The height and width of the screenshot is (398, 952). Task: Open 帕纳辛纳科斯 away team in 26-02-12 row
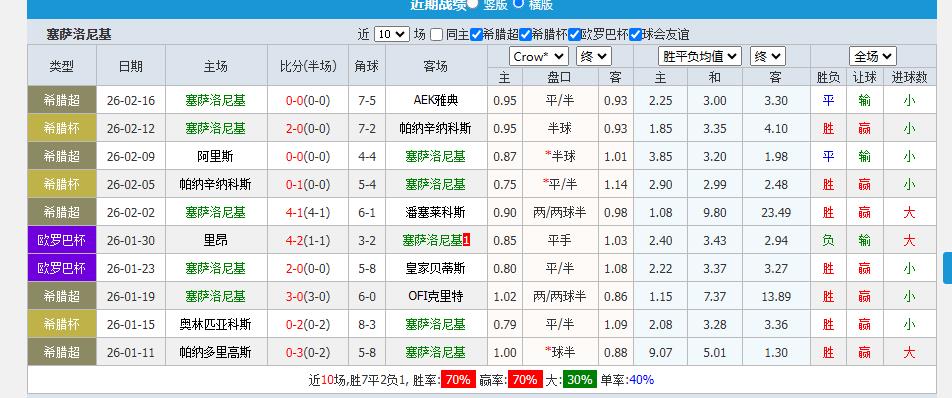(436, 128)
